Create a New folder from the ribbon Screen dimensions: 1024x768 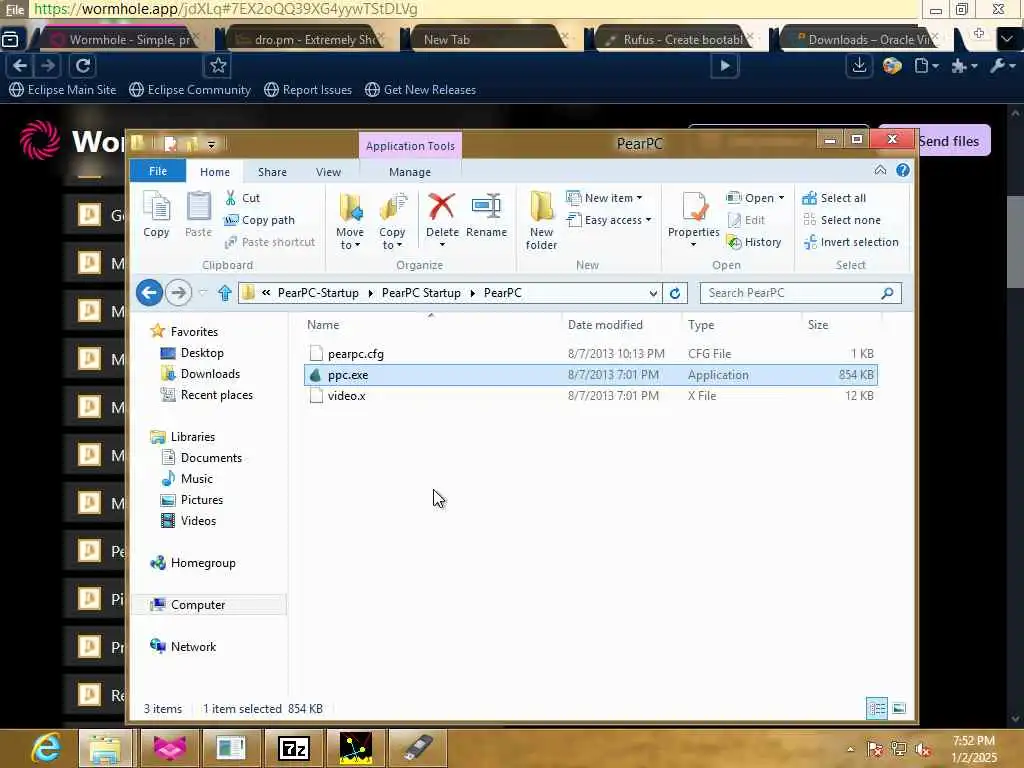(x=541, y=221)
